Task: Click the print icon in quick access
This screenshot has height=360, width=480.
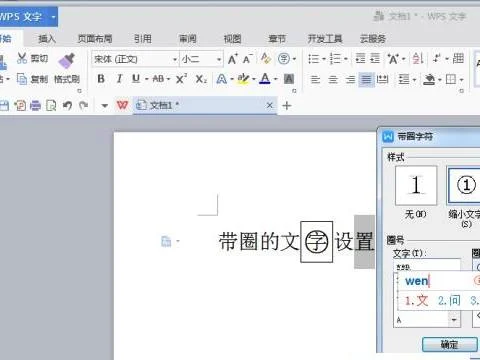Action: tap(35, 106)
